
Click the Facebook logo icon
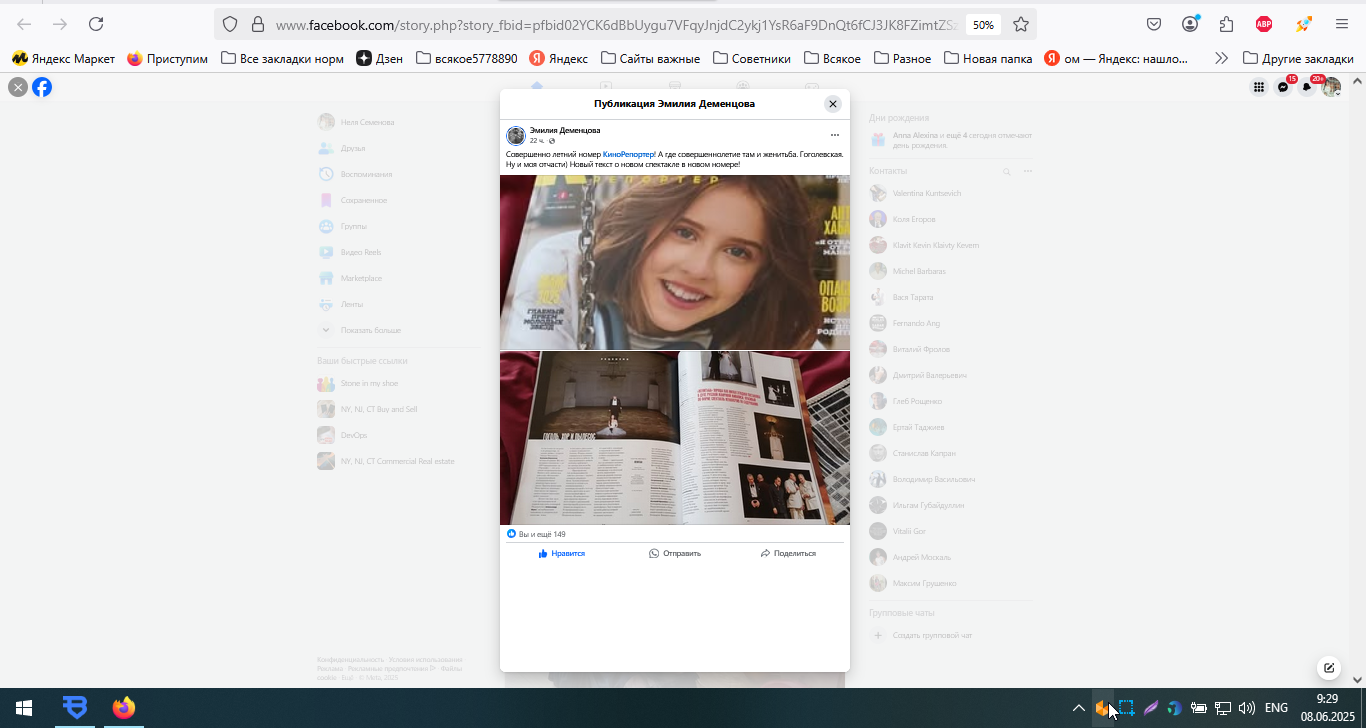pyautogui.click(x=42, y=87)
